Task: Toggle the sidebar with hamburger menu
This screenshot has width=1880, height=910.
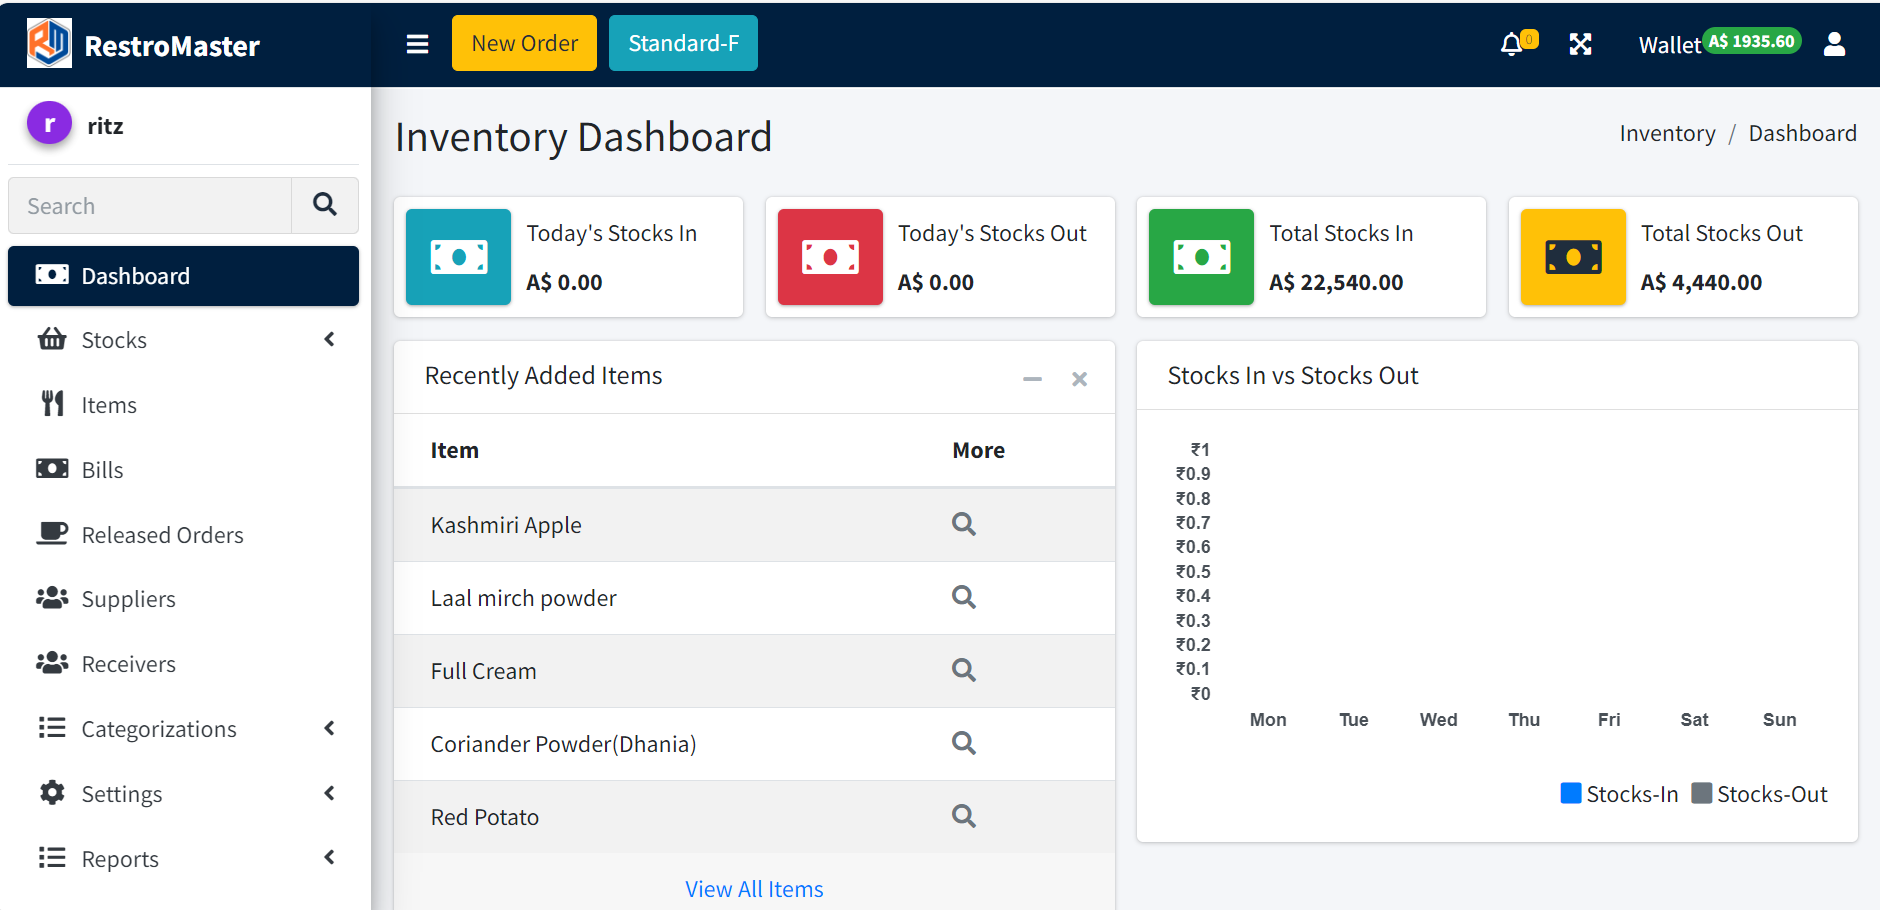Action: point(417,44)
